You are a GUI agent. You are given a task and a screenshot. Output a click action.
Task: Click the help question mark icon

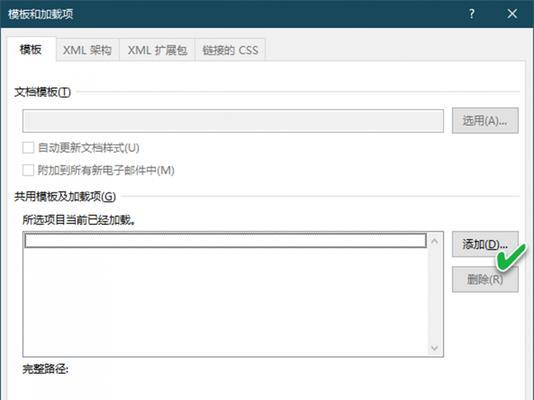tap(472, 14)
